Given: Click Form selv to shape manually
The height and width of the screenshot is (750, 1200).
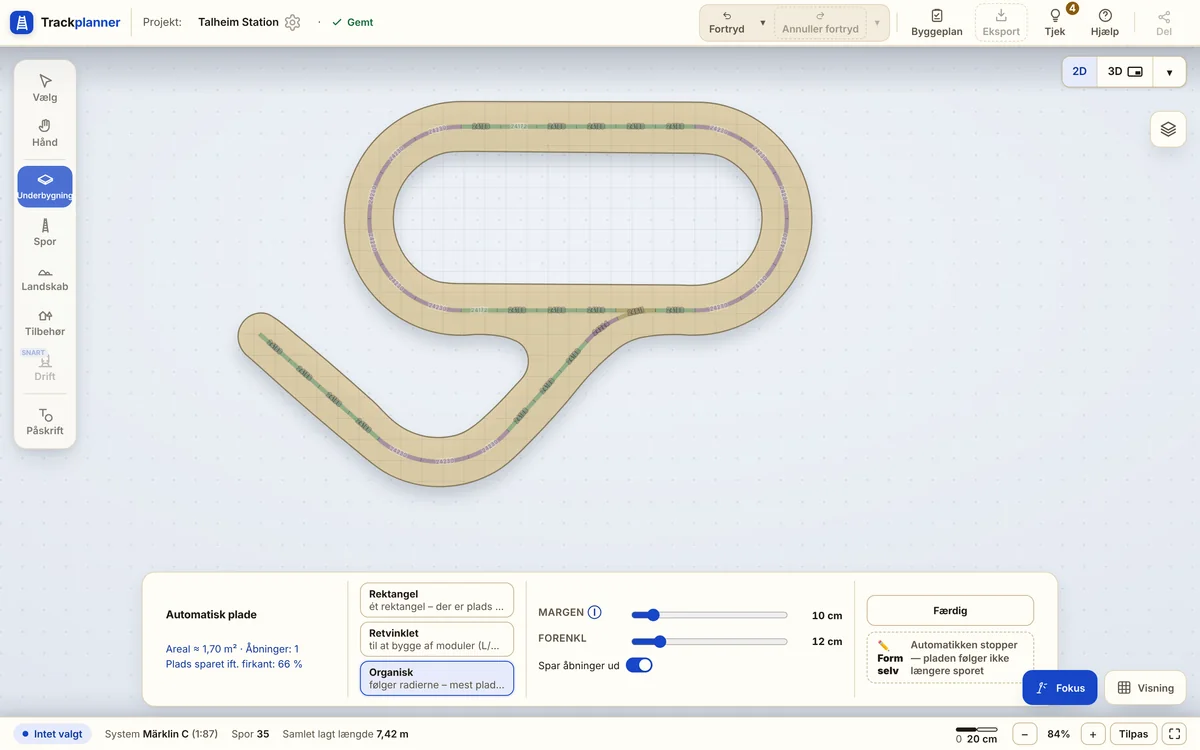Looking at the screenshot, I should click(x=950, y=658).
